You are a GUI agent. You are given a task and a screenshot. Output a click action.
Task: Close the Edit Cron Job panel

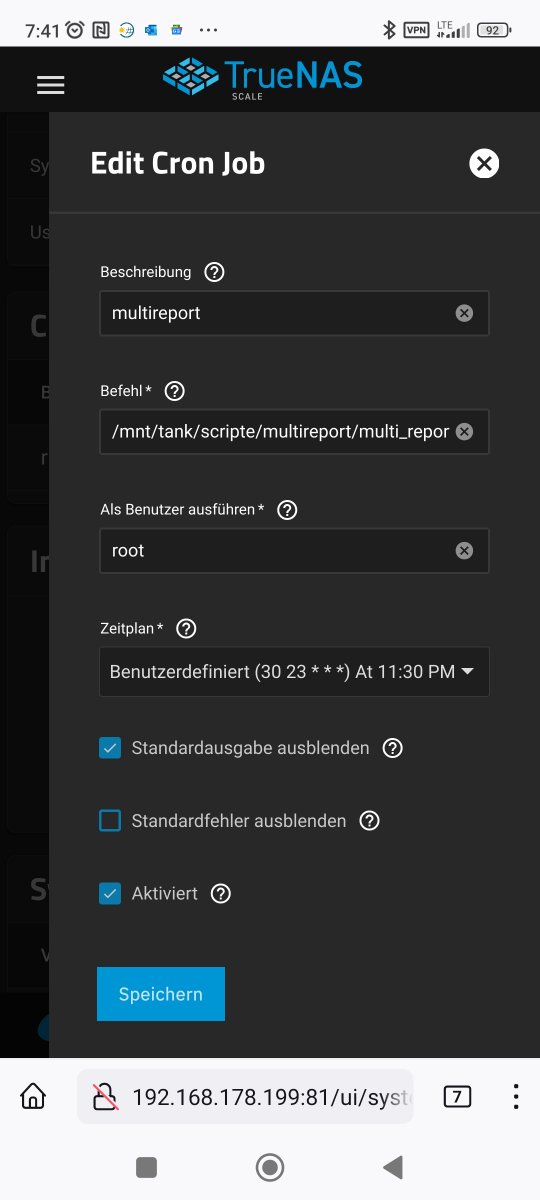point(484,163)
